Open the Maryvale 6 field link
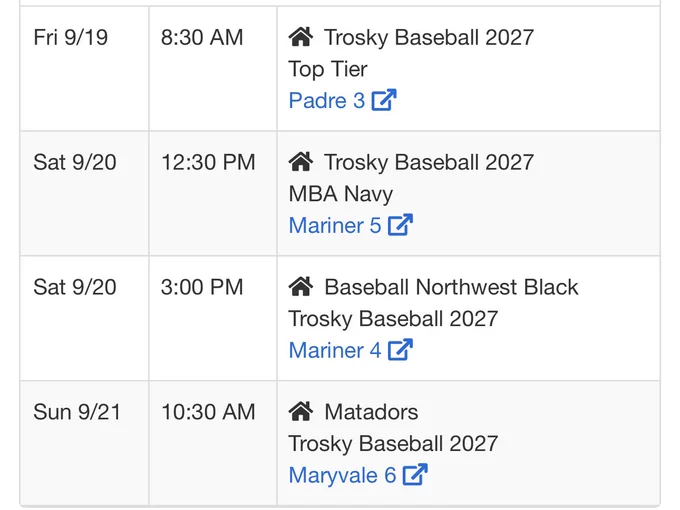The width and height of the screenshot is (680, 510). click(358, 475)
